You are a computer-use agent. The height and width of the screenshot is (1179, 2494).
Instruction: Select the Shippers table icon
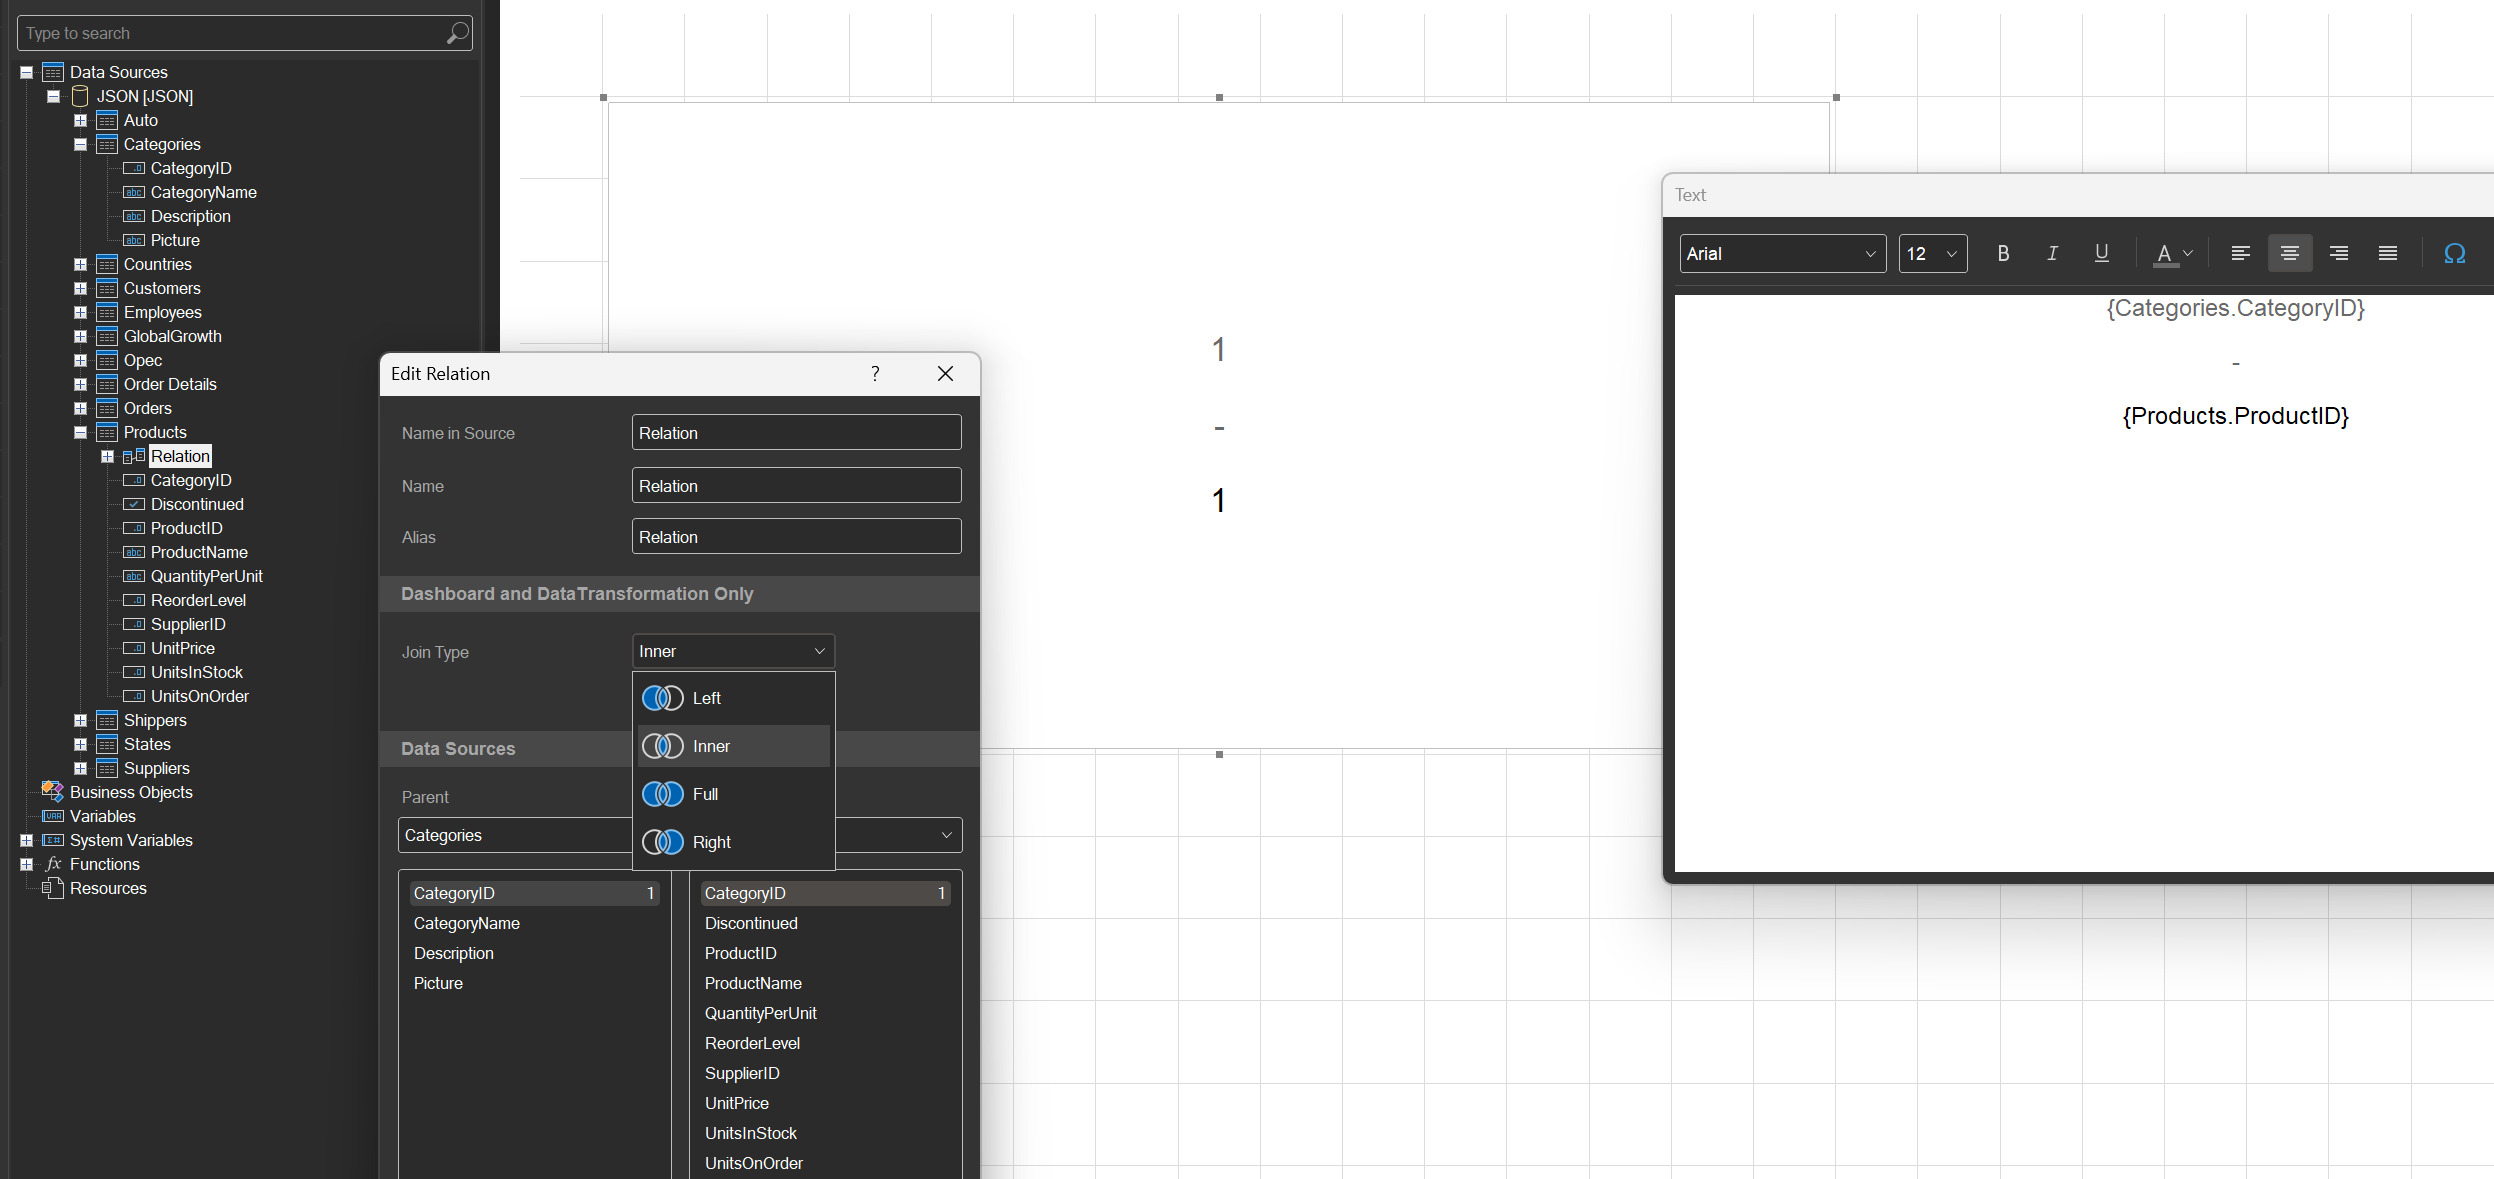[x=107, y=720]
